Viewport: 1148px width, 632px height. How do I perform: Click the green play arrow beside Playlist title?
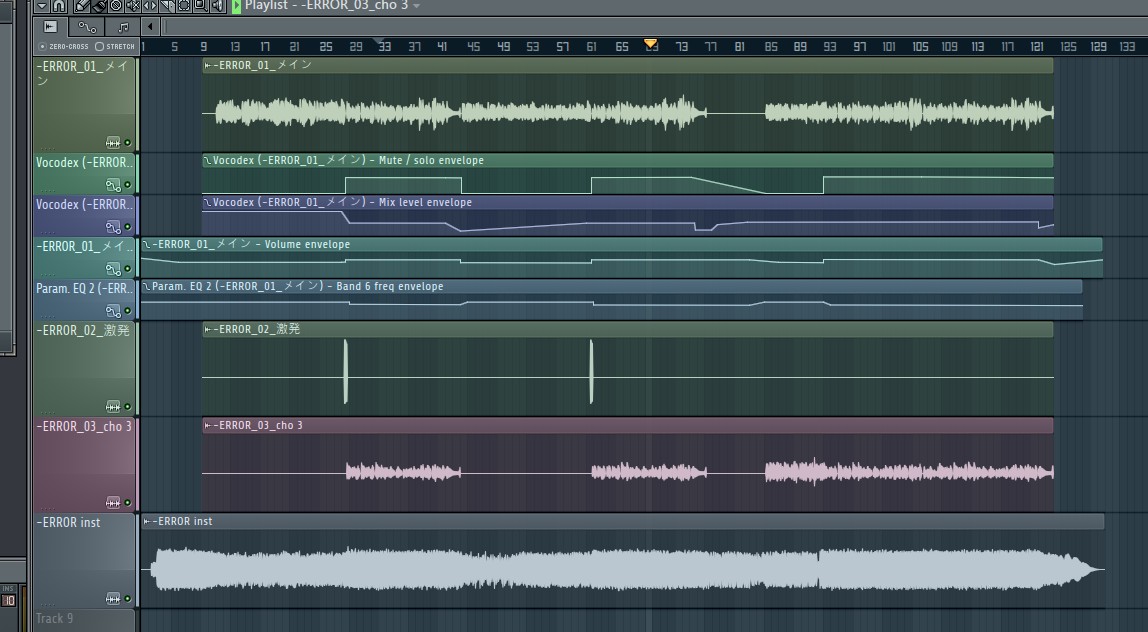(236, 6)
